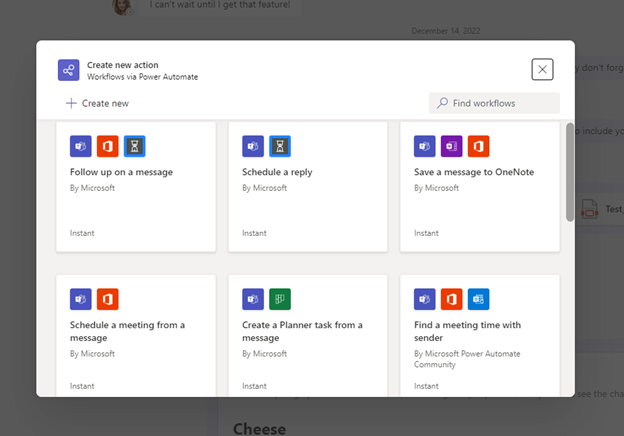624x436 pixels.
Task: Open Schedule a meeting from a message template
Action: click(x=136, y=335)
